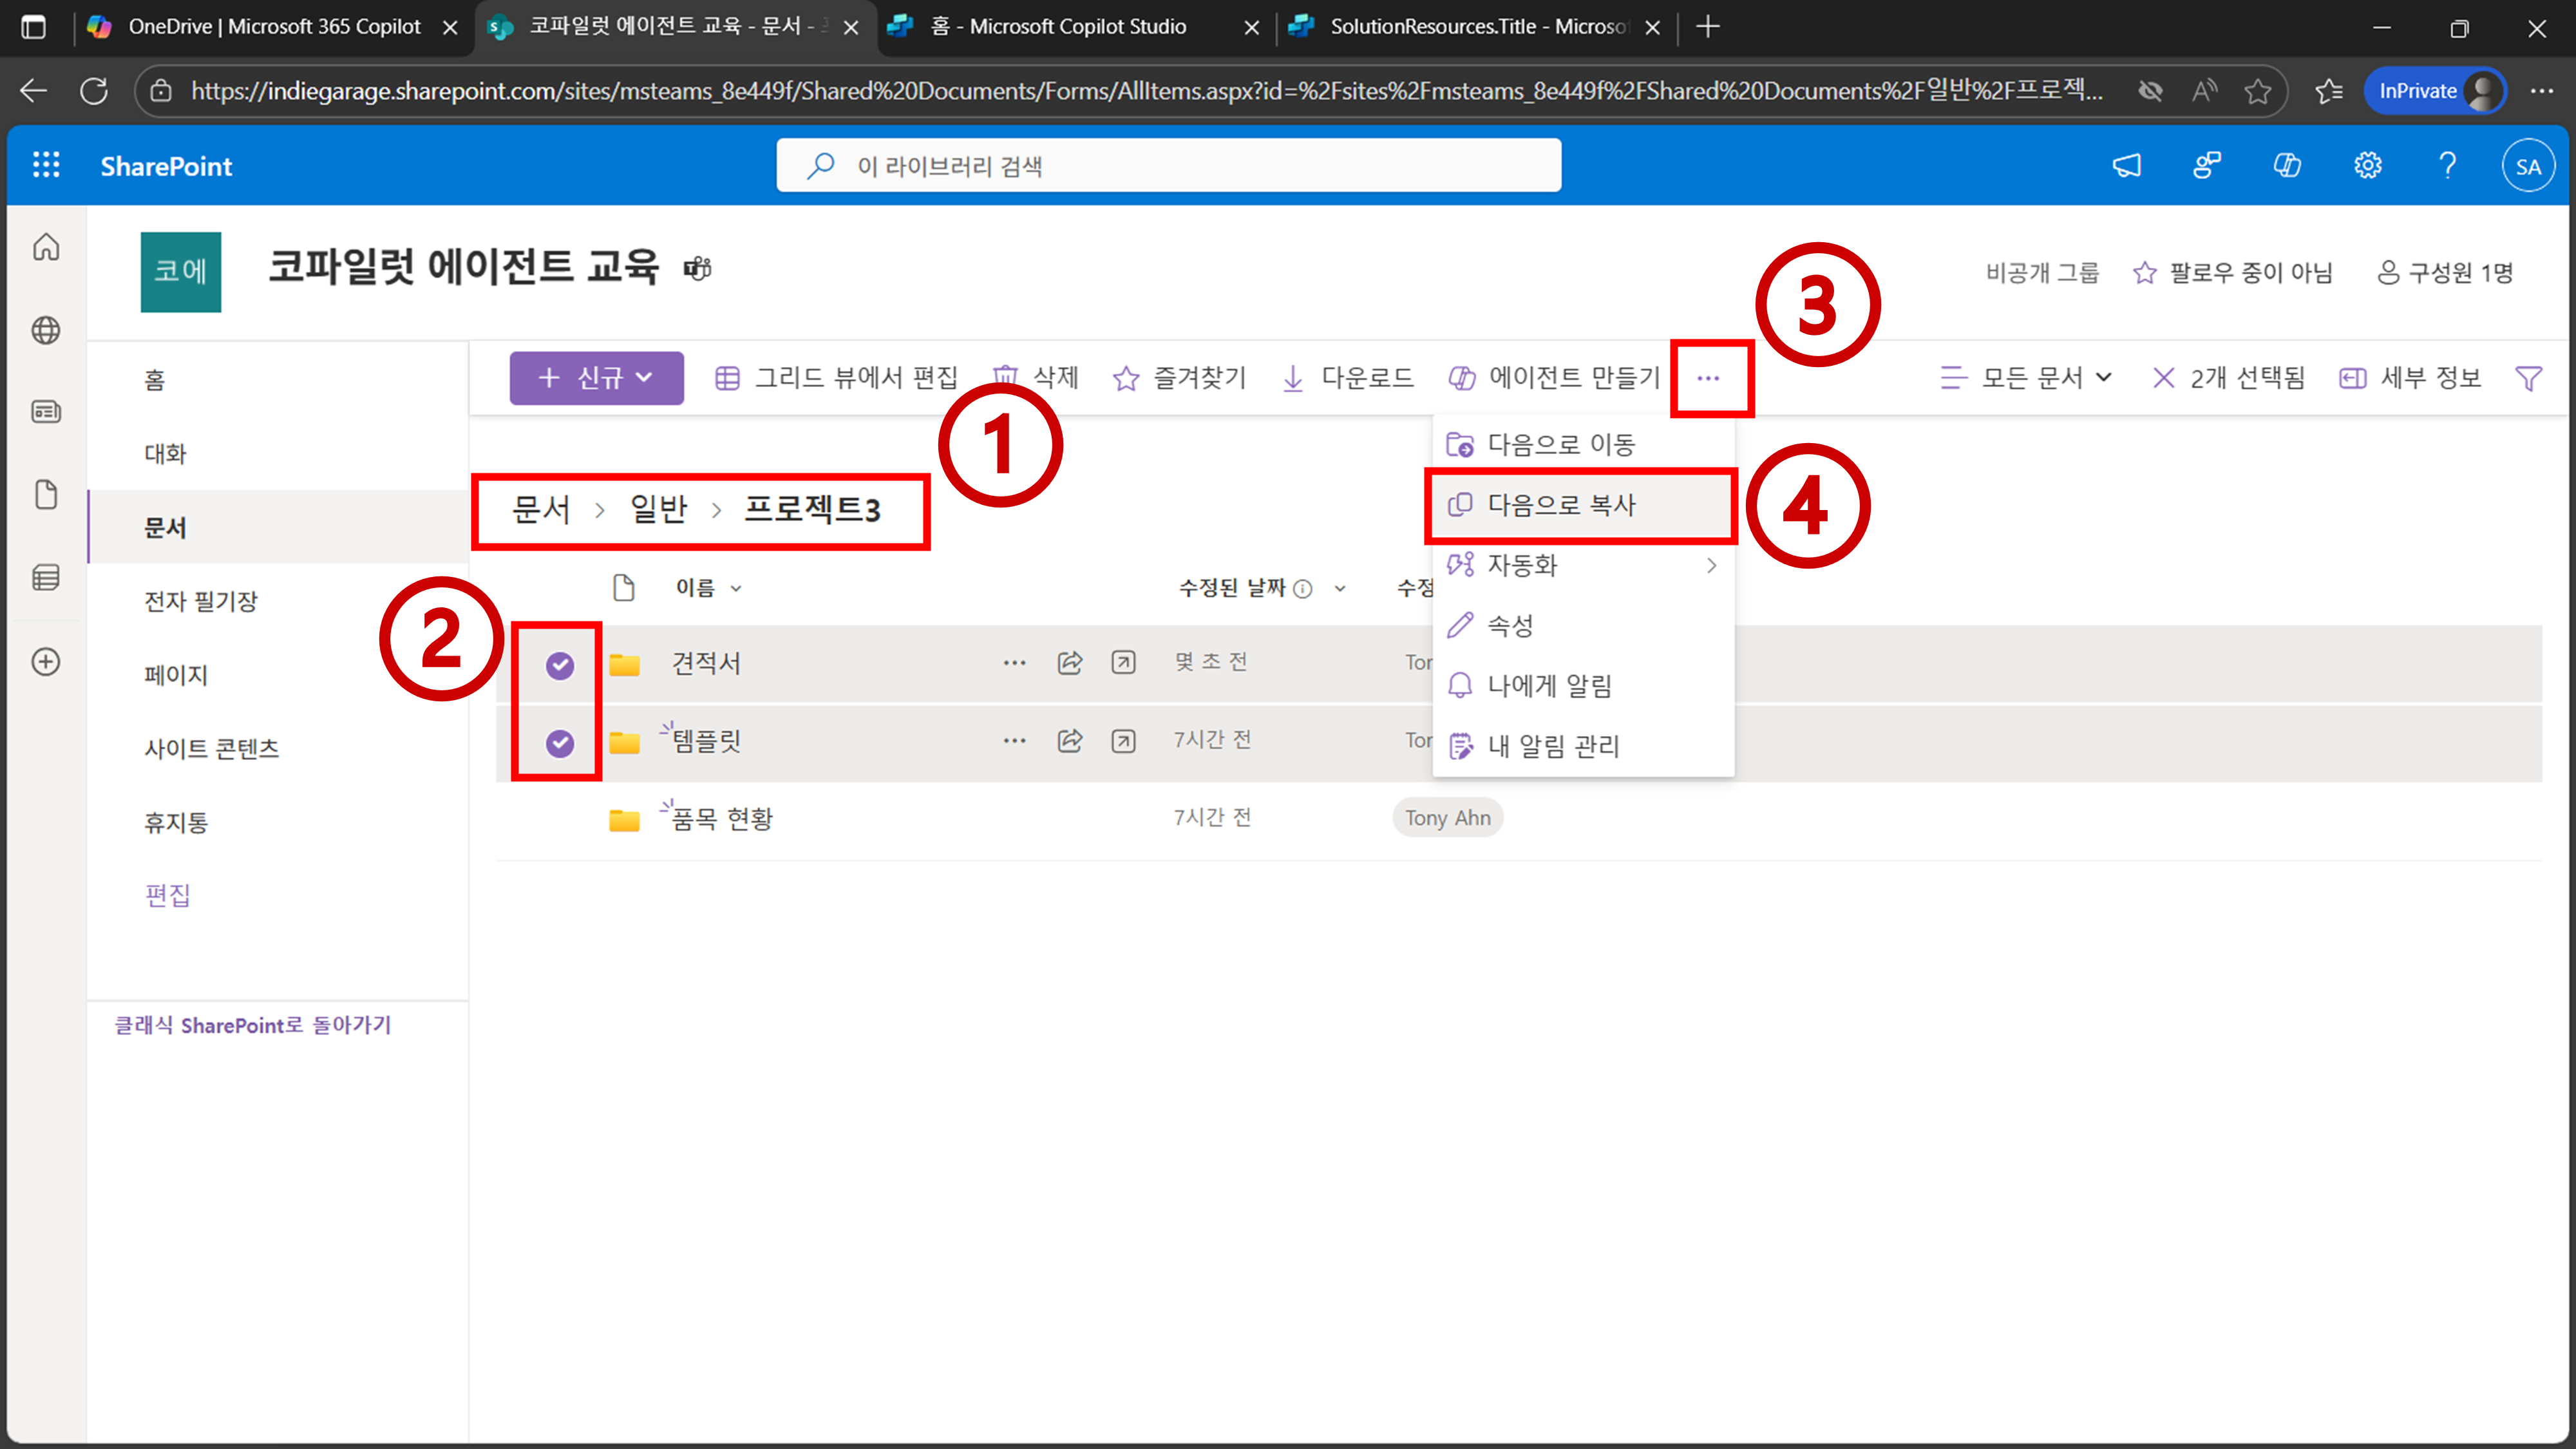Click share icon on 견적서 folder row
Viewport: 2576px width, 1449px height.
click(x=1070, y=662)
